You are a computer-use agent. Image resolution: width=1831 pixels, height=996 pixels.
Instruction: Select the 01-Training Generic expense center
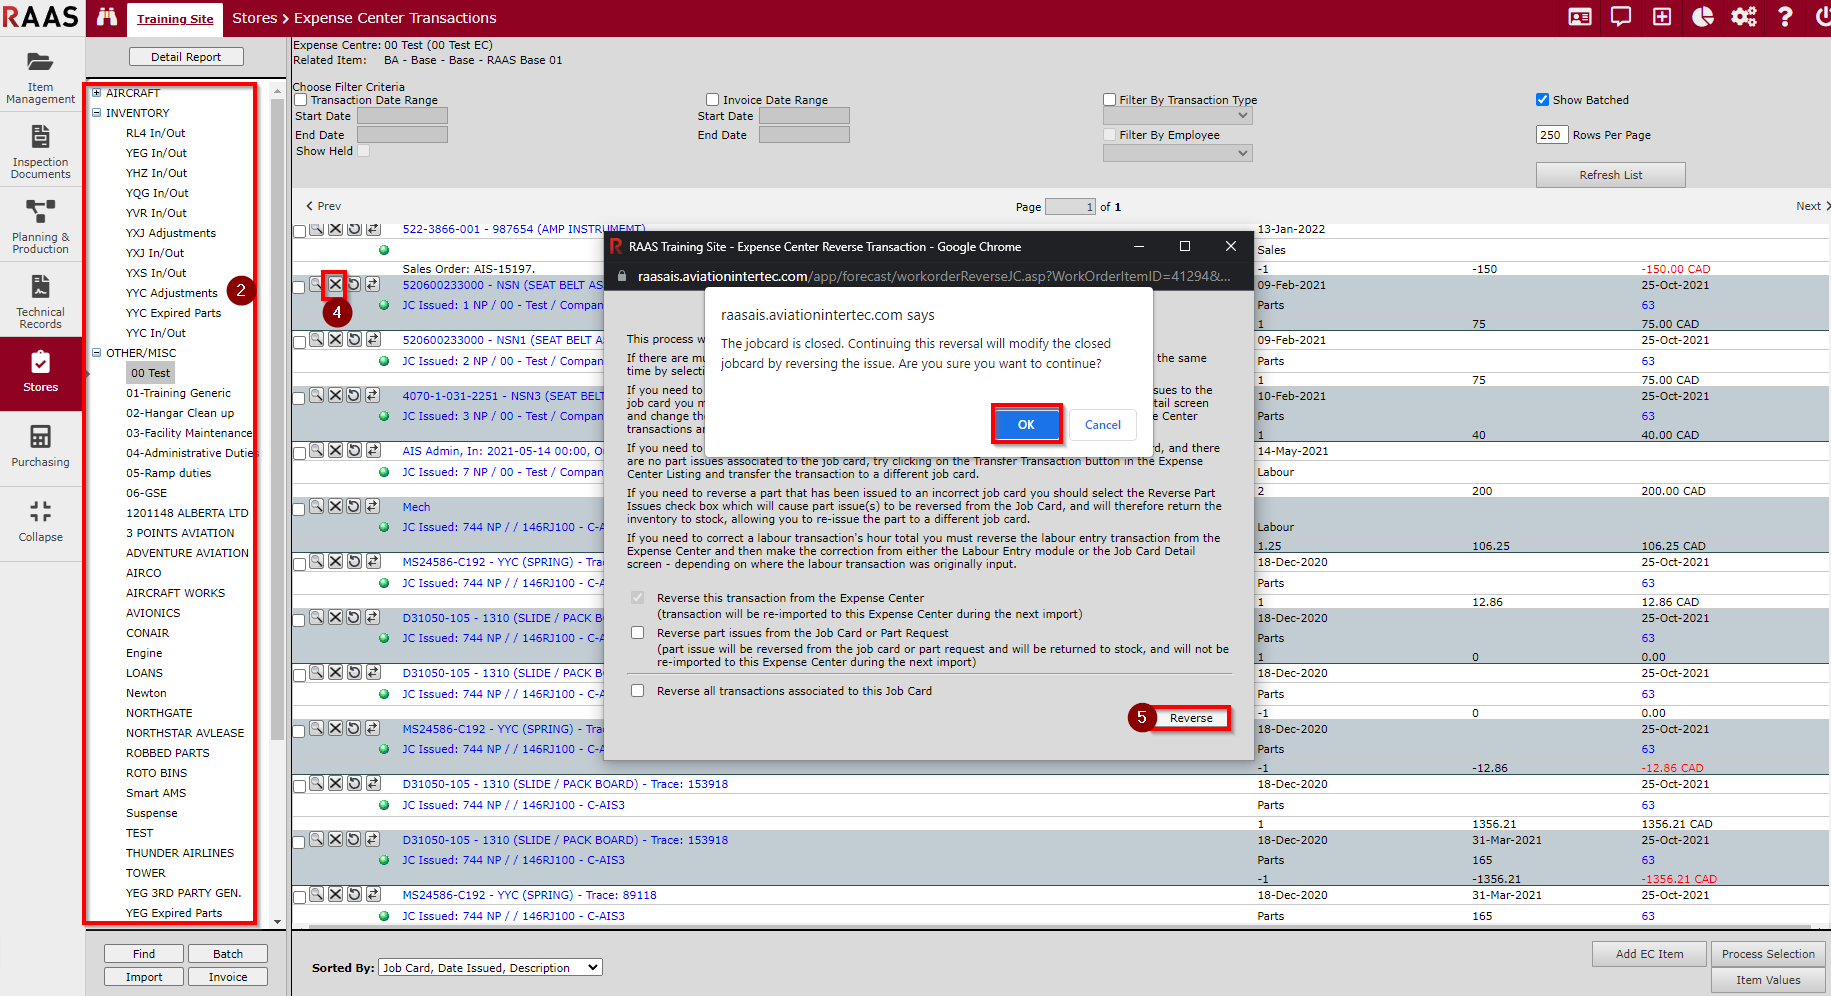click(x=178, y=393)
